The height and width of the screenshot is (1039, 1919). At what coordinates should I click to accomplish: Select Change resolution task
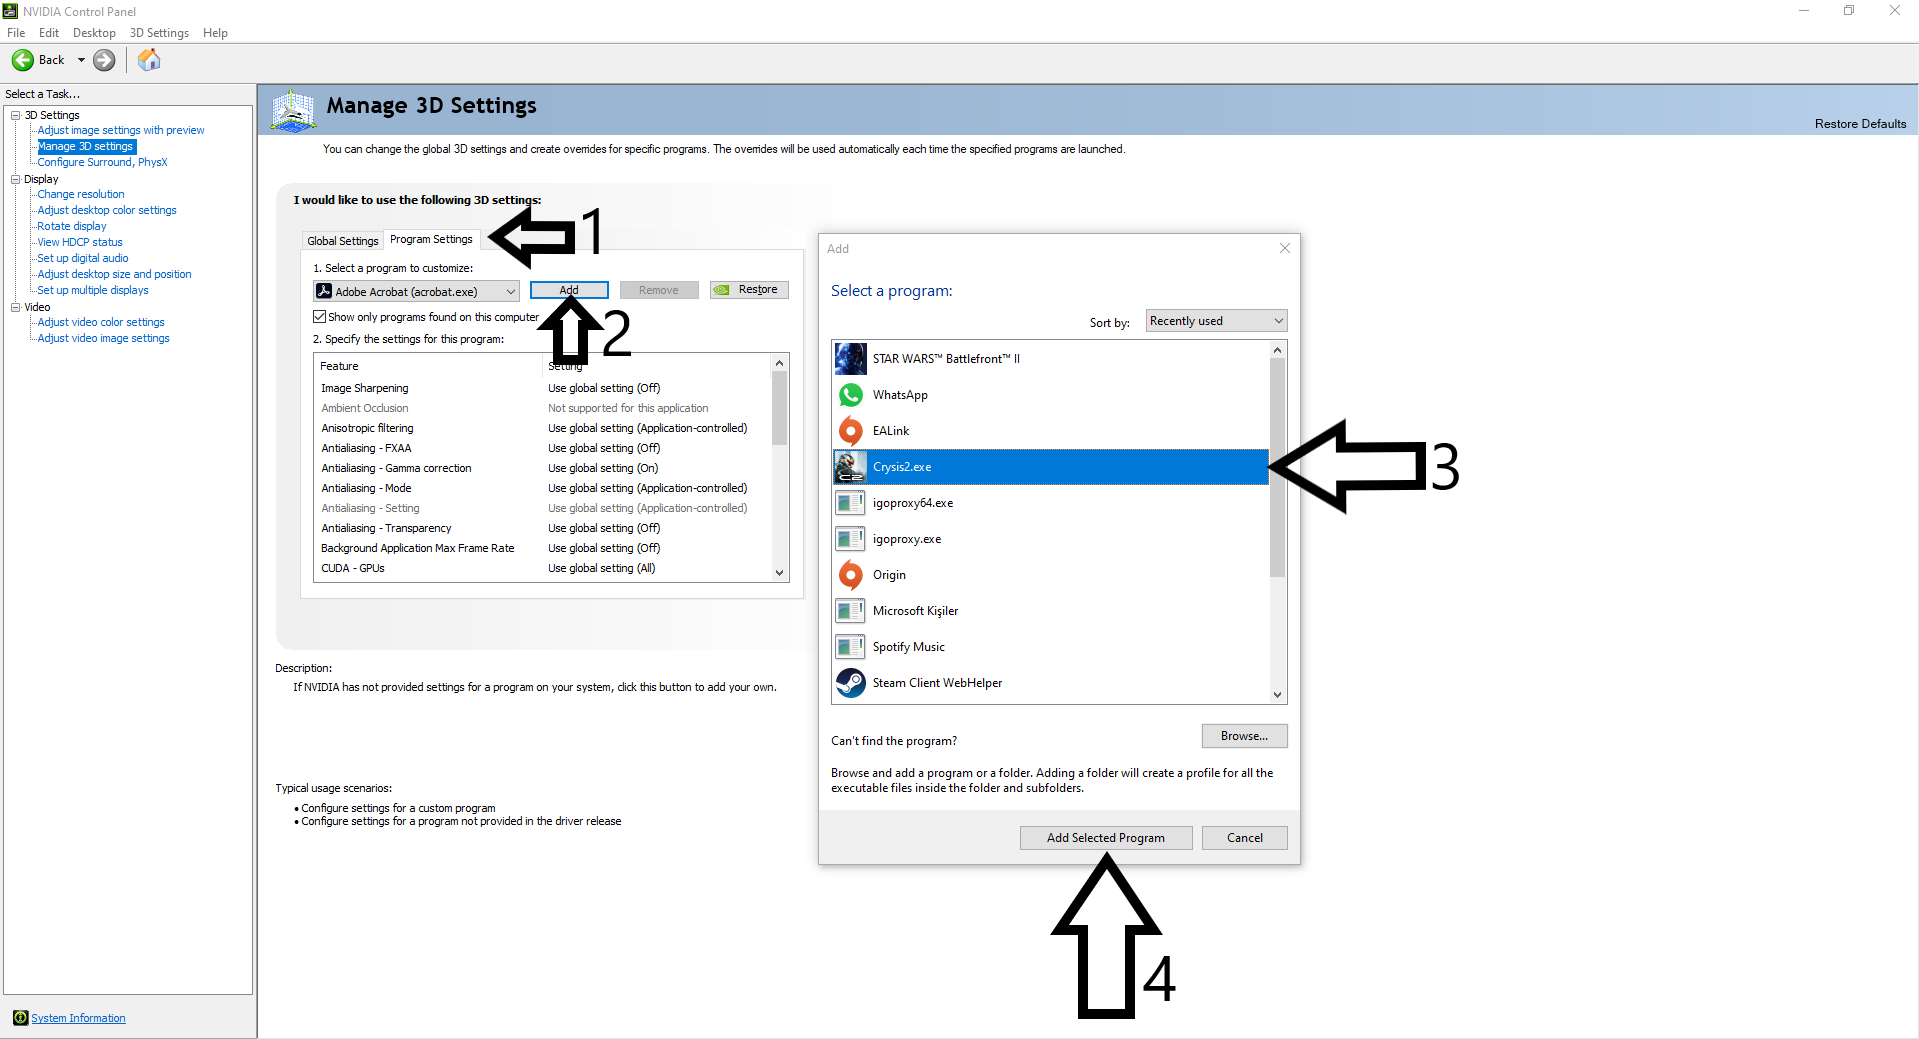81,194
